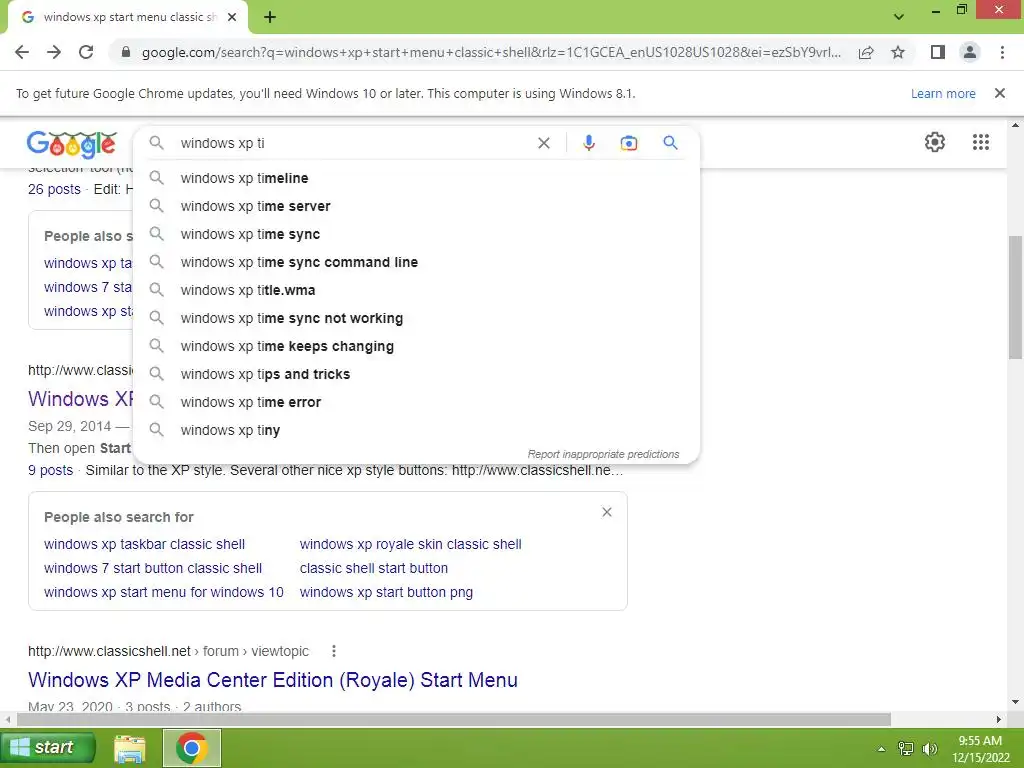1024x768 pixels.
Task: Reload the current page
Action: [x=86, y=52]
